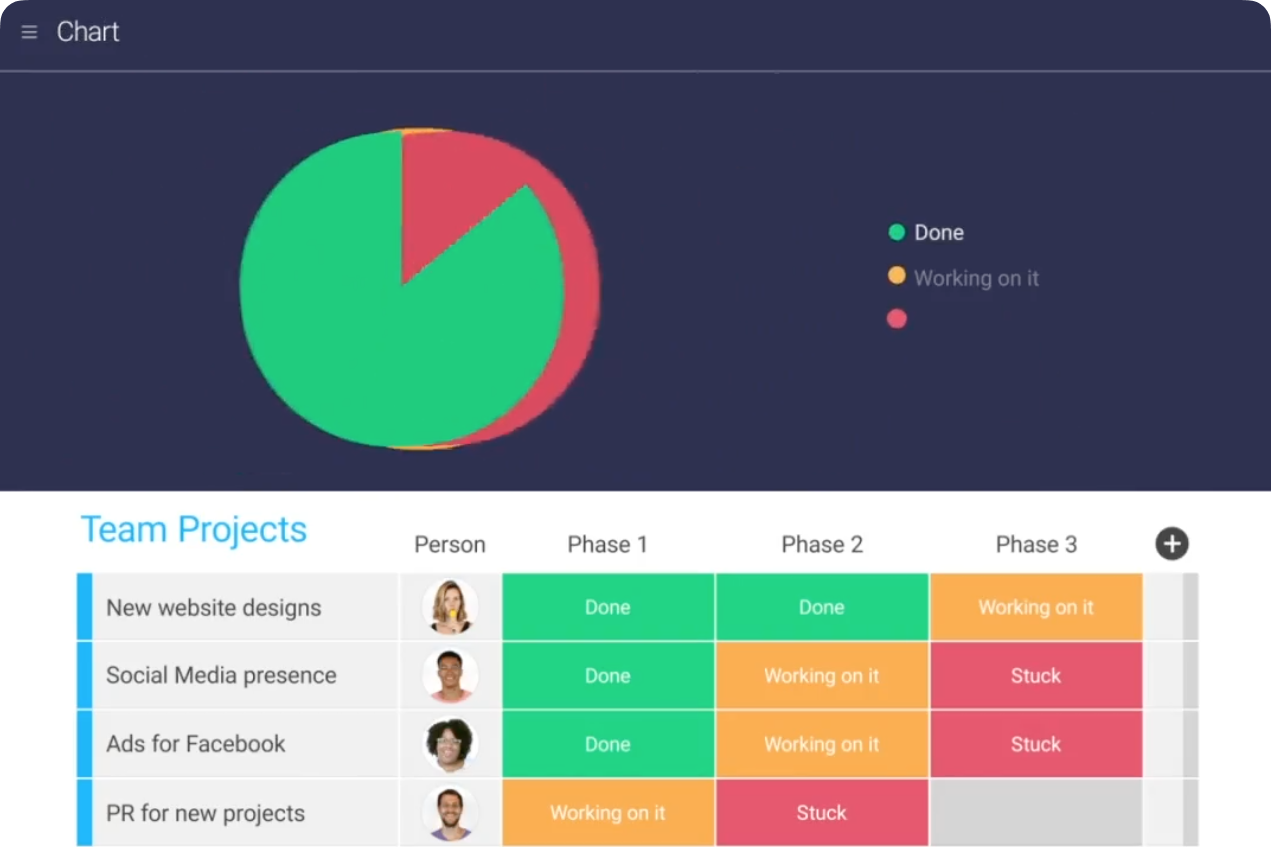Open empty Phase 3 cell for PR row

(x=1035, y=813)
